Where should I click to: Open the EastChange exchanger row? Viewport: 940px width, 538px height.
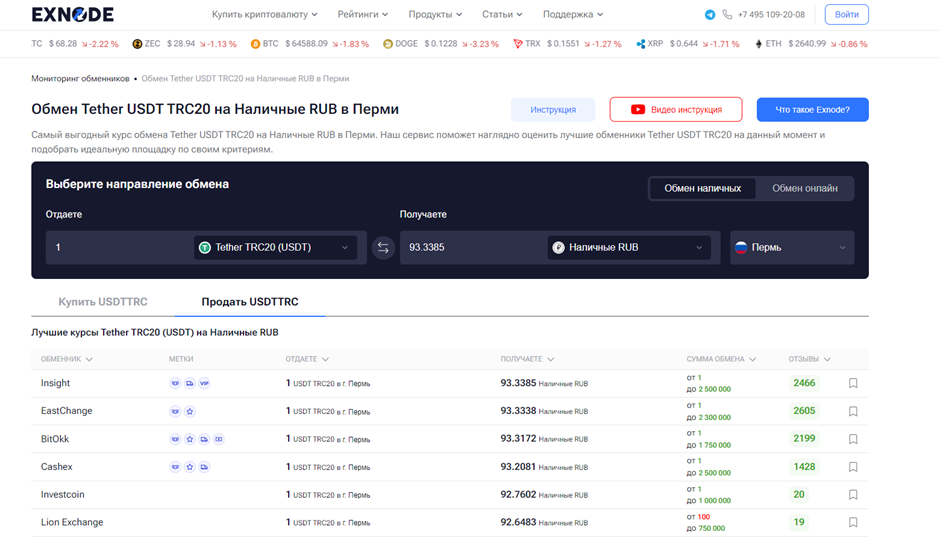point(450,411)
